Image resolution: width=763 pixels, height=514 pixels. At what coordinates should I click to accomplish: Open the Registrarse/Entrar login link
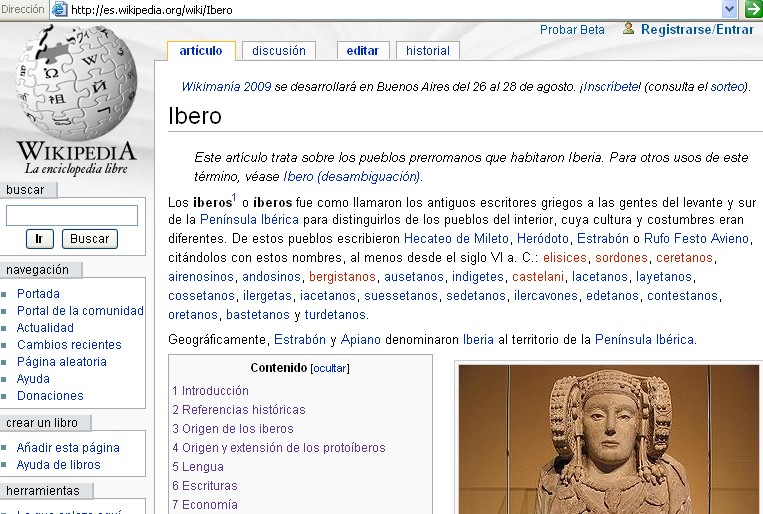click(697, 30)
